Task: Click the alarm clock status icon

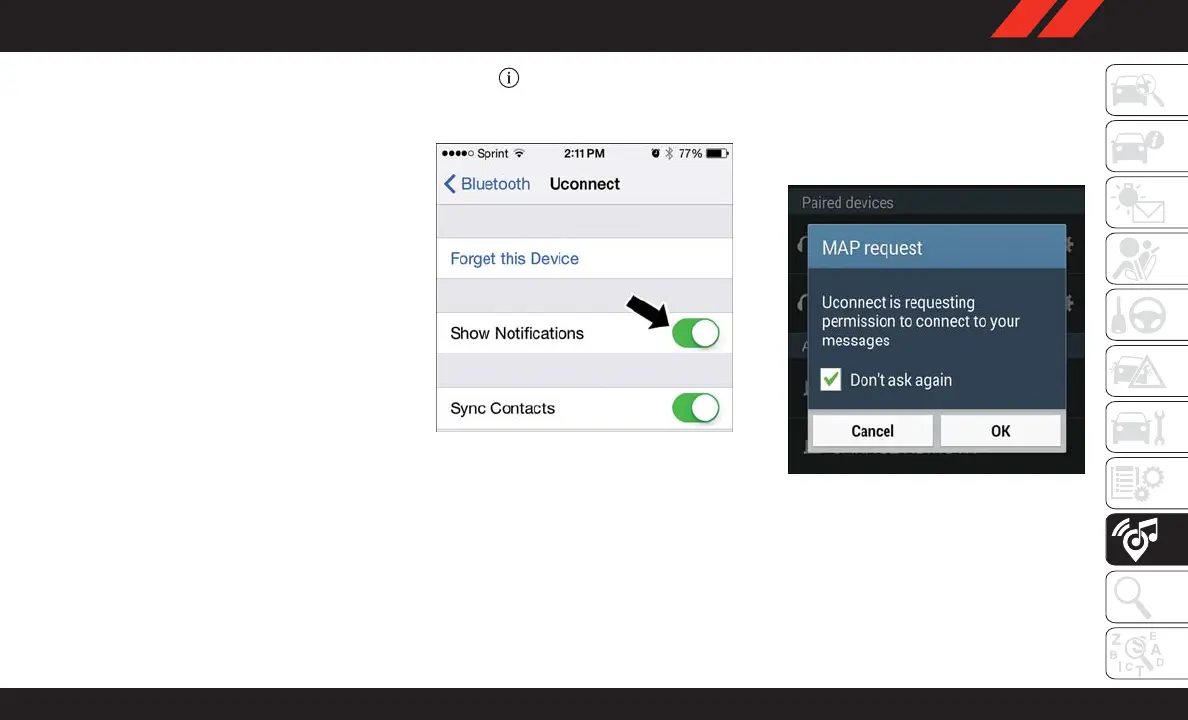Action: click(655, 153)
